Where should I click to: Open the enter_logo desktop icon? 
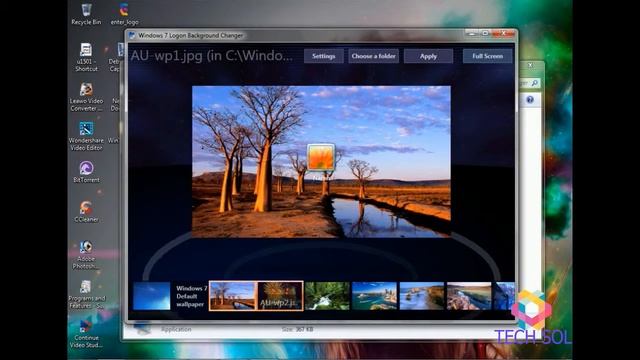pos(124,14)
